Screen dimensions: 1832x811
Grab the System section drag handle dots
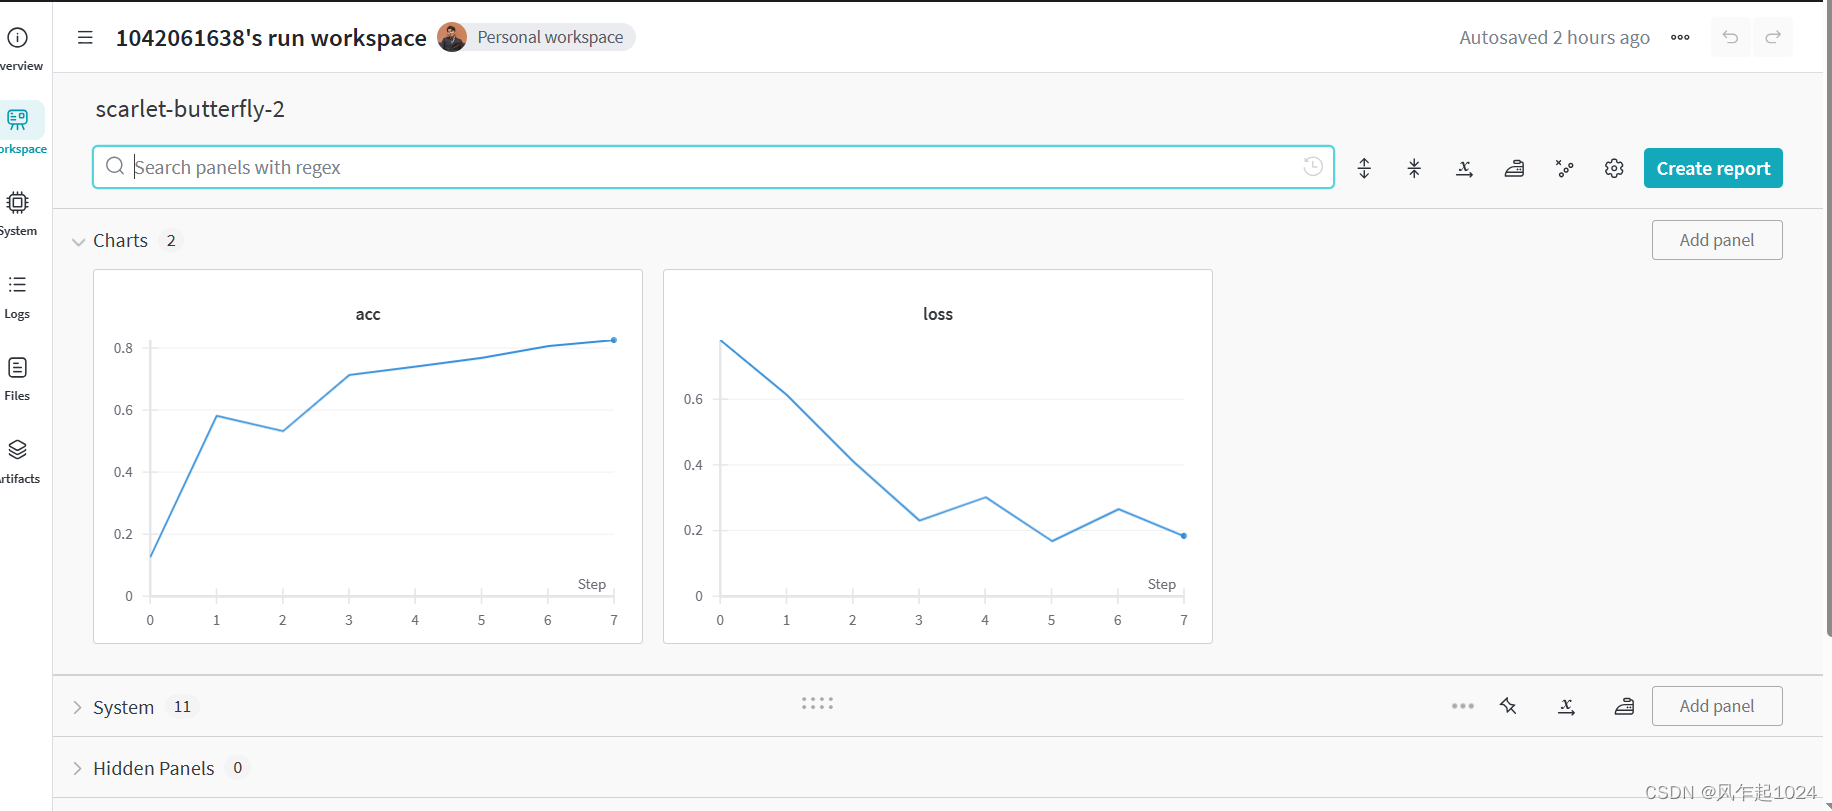coord(817,704)
